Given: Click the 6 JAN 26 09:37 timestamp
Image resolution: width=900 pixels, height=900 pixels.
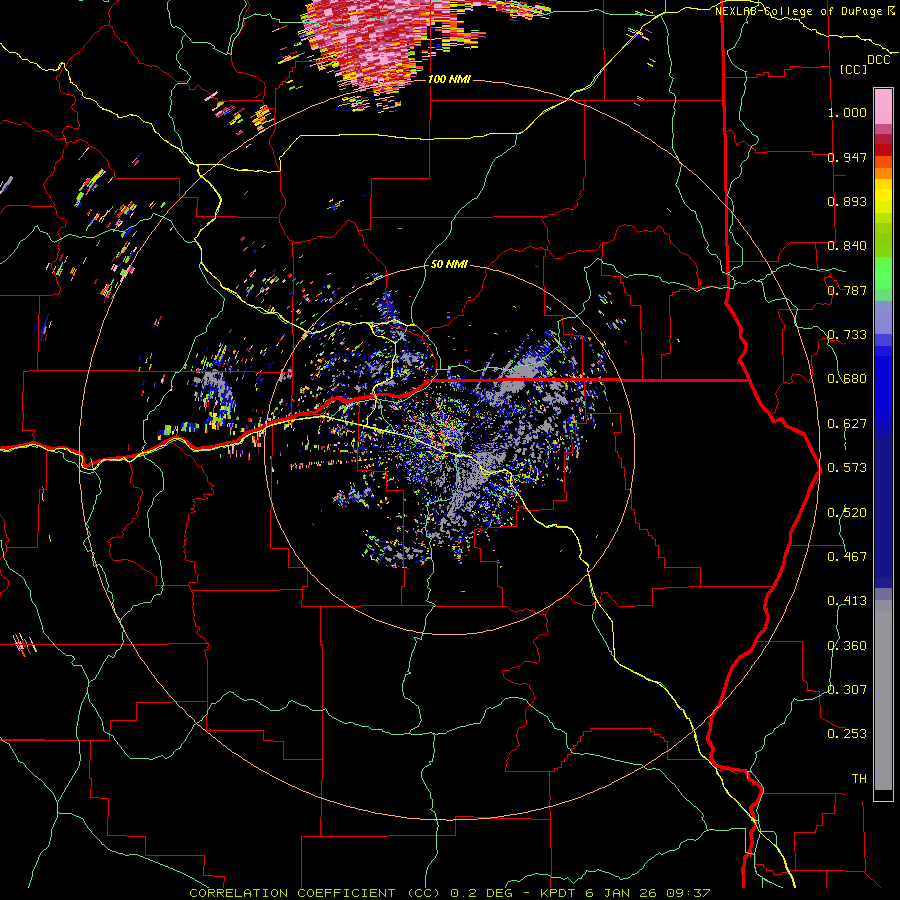Looking at the screenshot, I should pos(648,893).
